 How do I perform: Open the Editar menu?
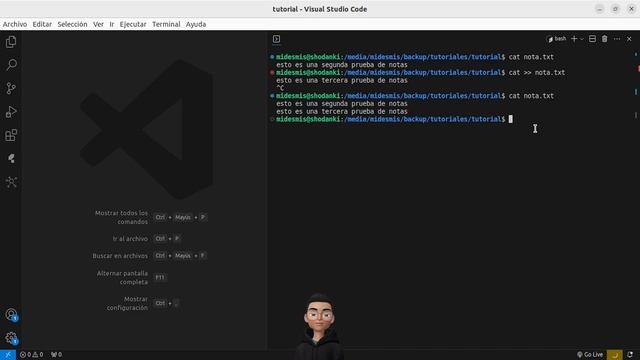click(42, 24)
